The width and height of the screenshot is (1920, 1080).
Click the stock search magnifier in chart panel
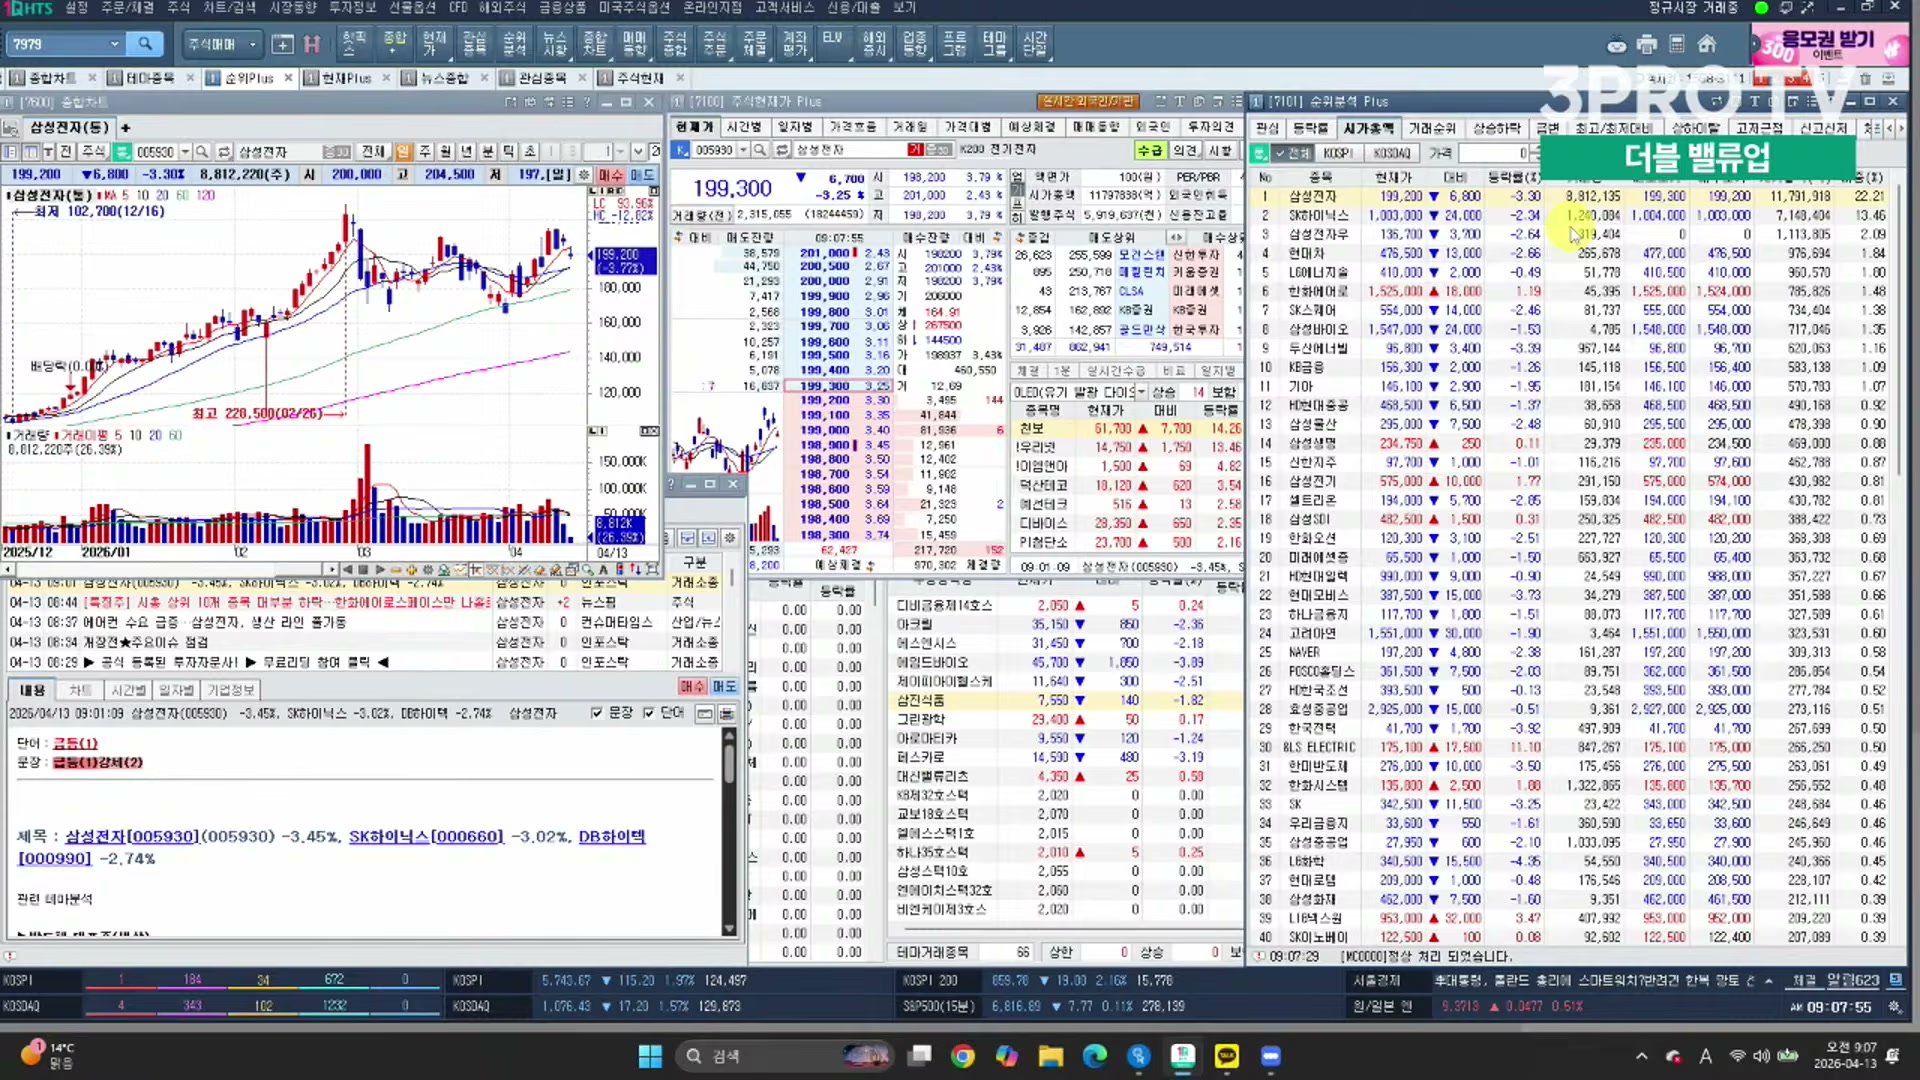(201, 152)
